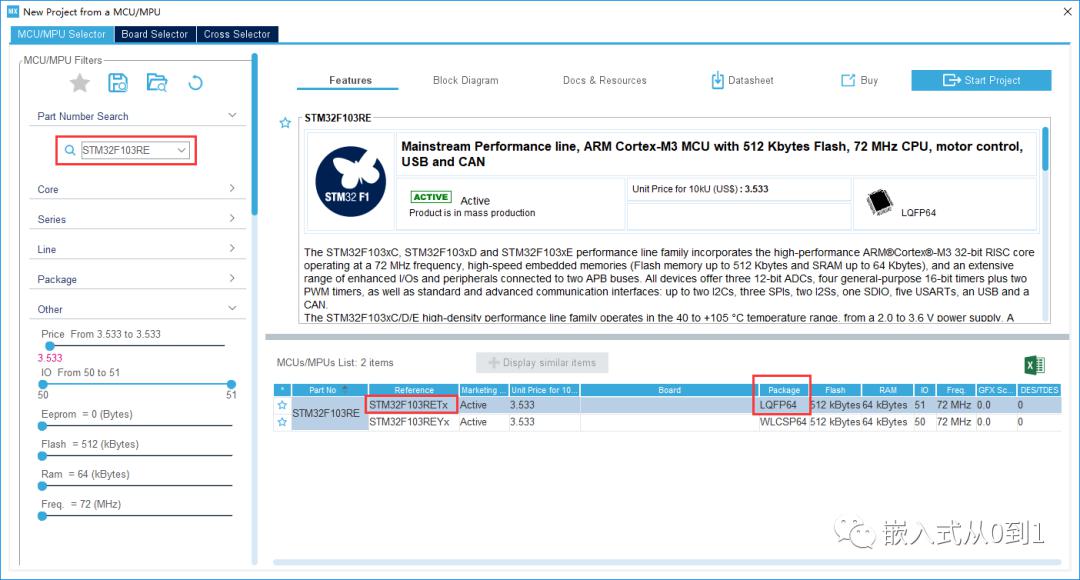Click the reset filters circular arrow icon

click(x=196, y=83)
